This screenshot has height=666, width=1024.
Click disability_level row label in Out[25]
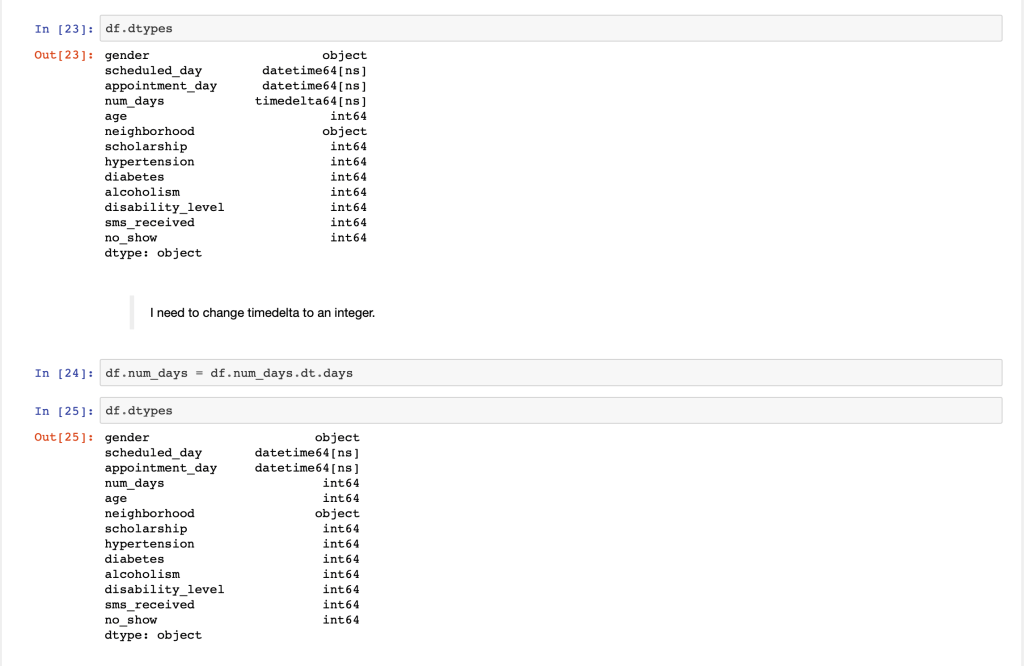(164, 589)
